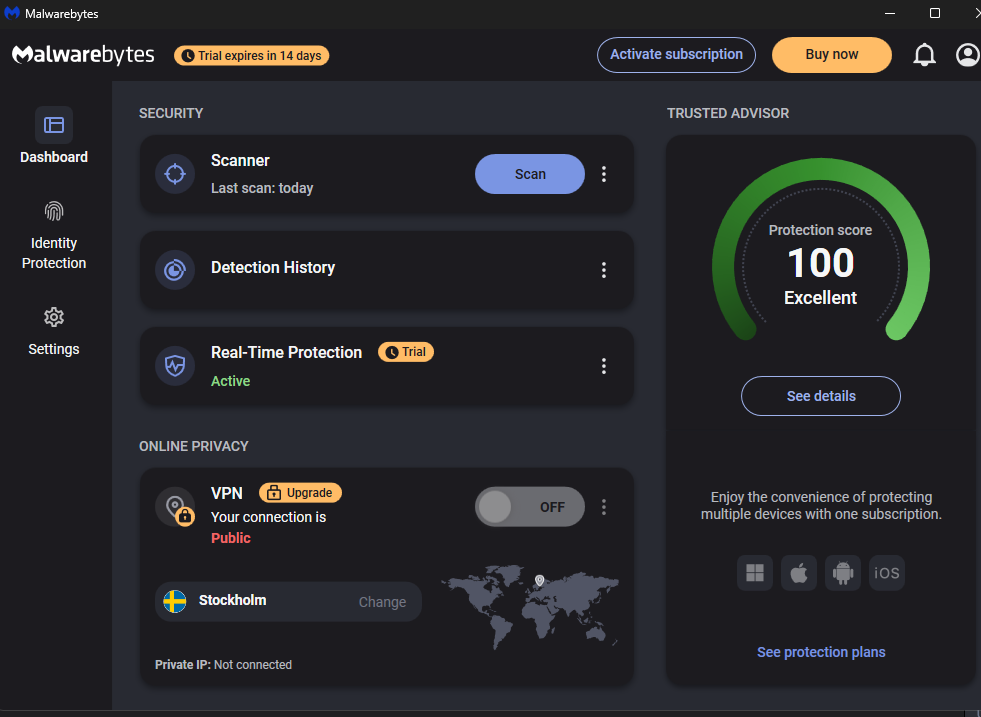Click the Android platform icon

click(843, 572)
